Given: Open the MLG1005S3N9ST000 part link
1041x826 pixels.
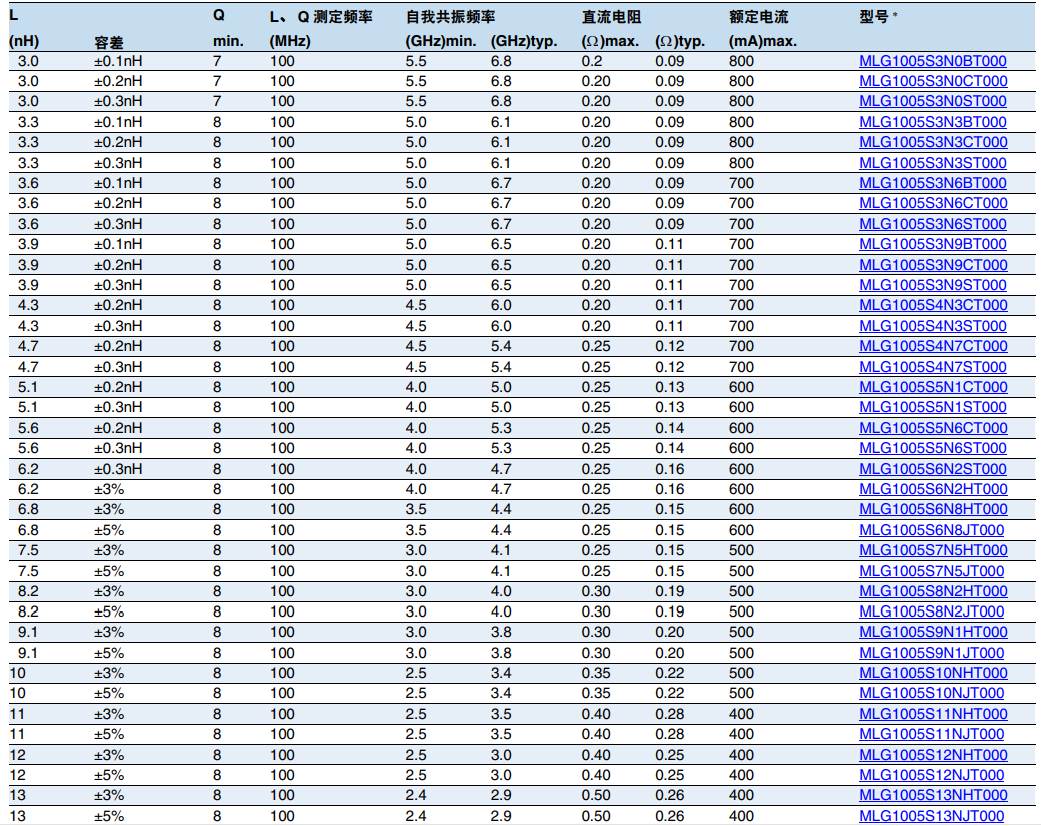Looking at the screenshot, I should 932,285.
